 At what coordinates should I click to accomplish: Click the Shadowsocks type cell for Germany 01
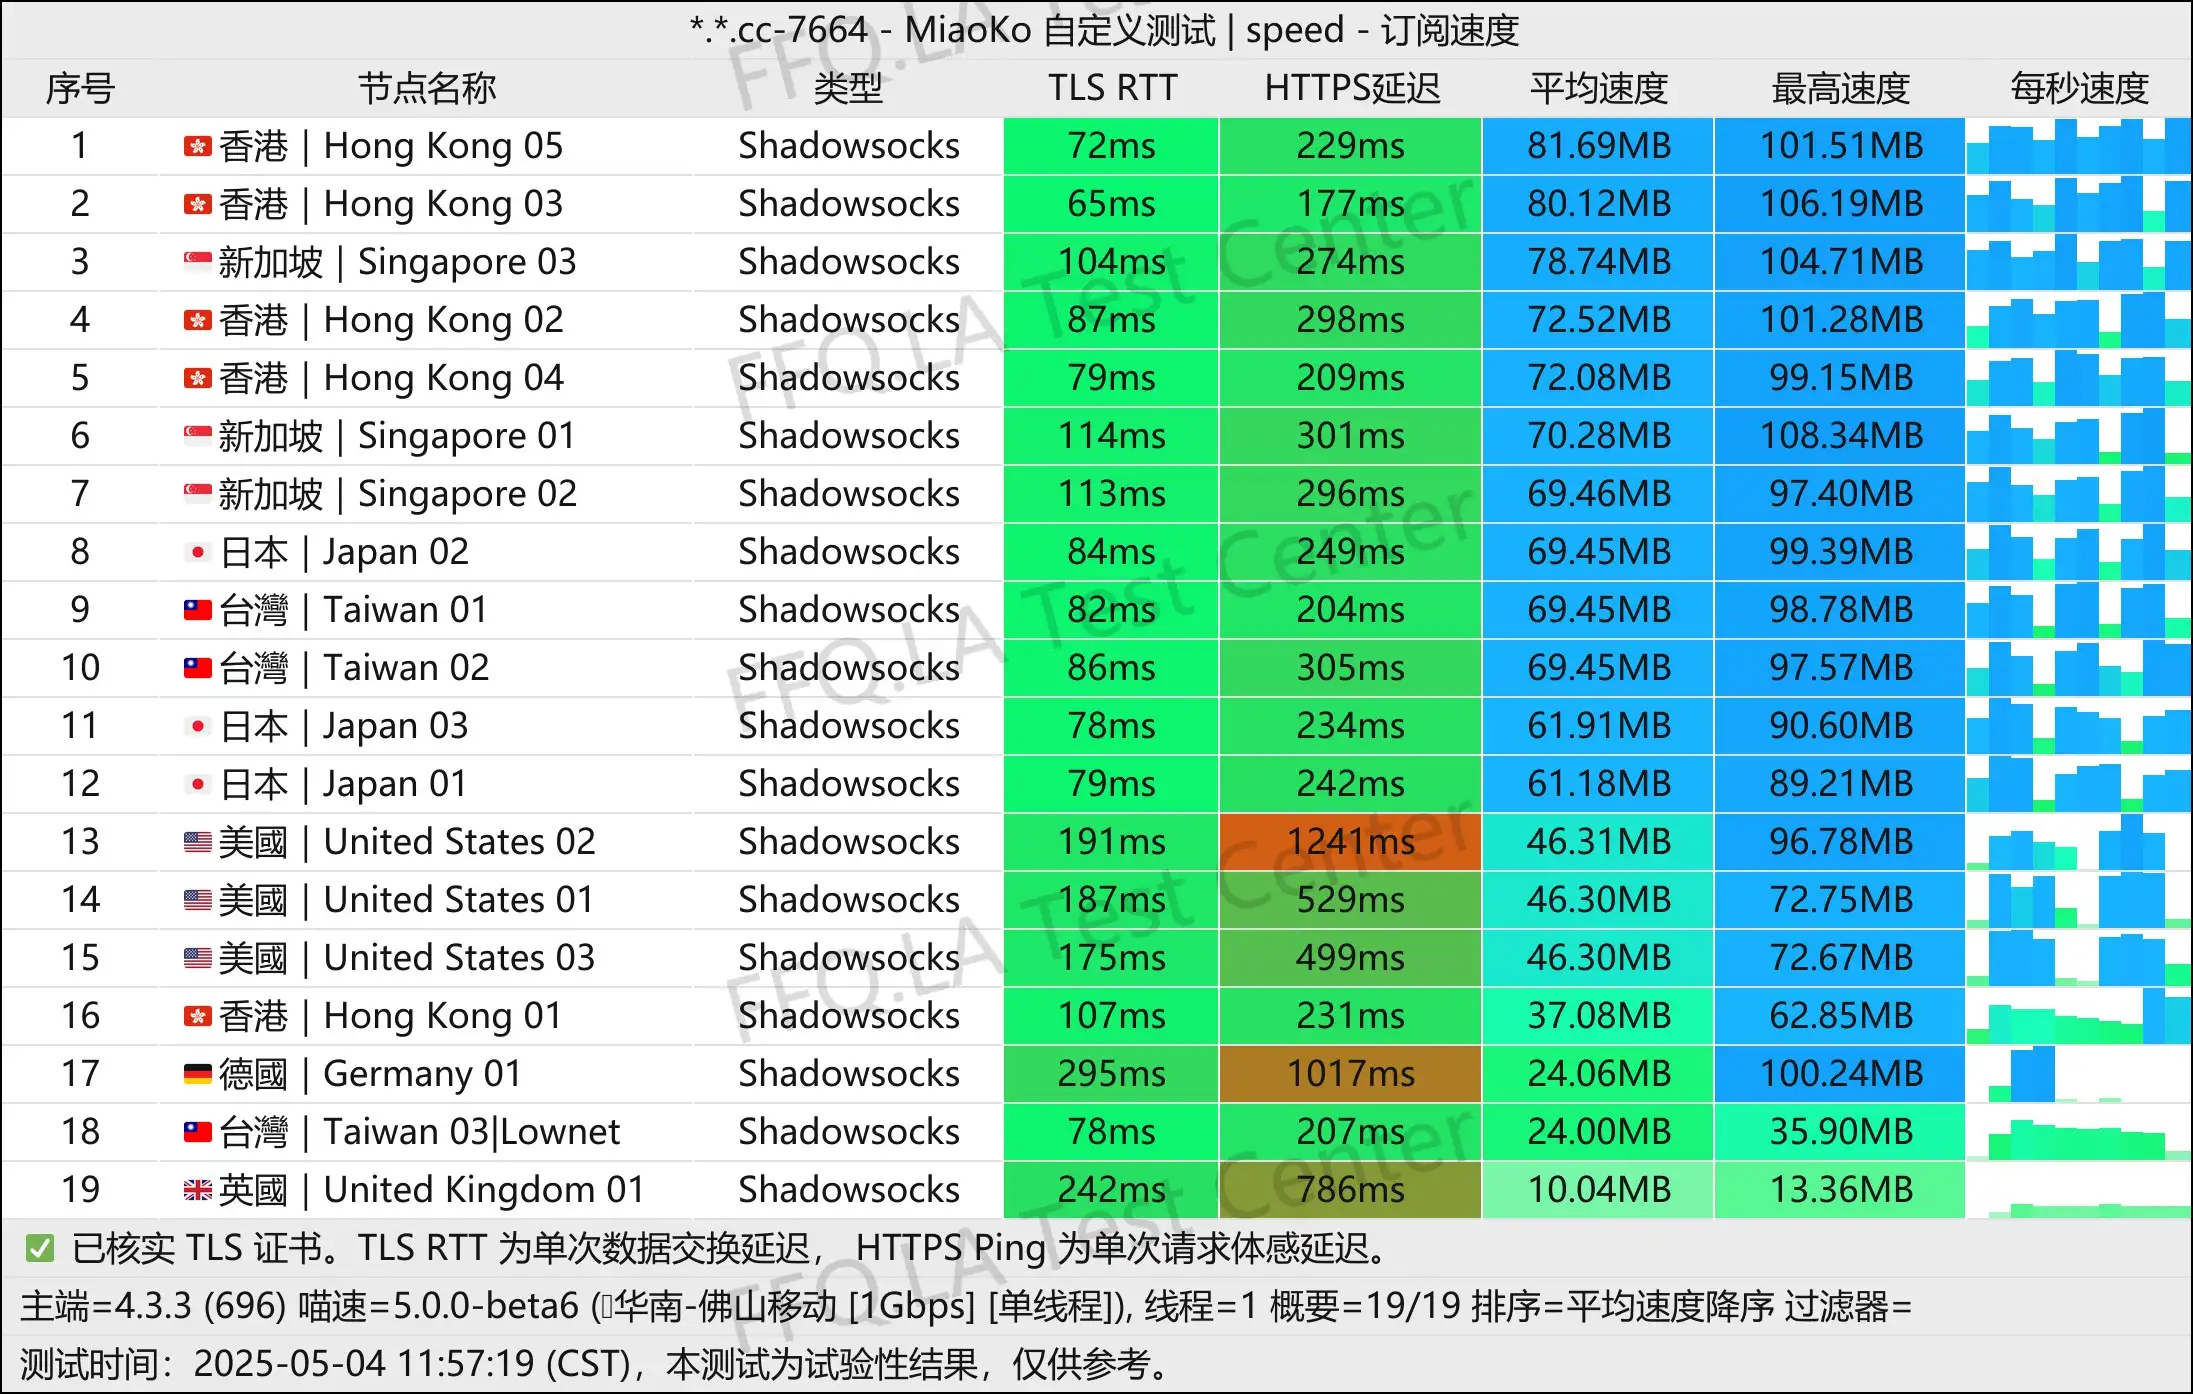[x=849, y=1074]
